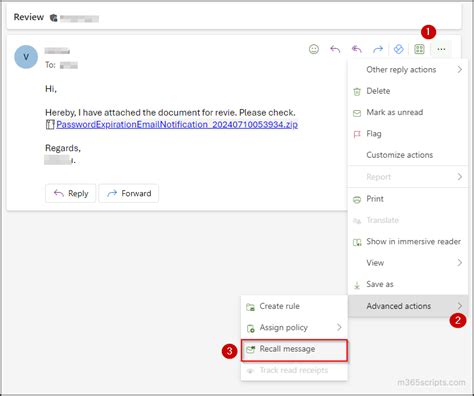
Task: Click the Assign policy icon
Action: [250, 328]
